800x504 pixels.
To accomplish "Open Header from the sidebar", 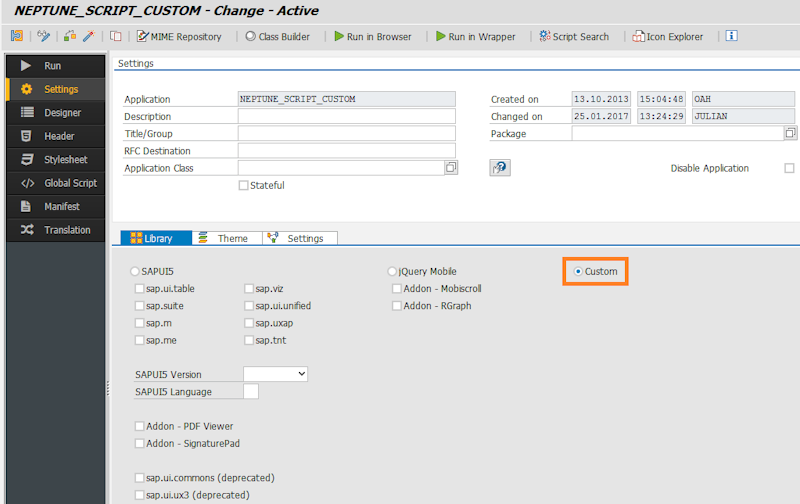I will click(56, 136).
